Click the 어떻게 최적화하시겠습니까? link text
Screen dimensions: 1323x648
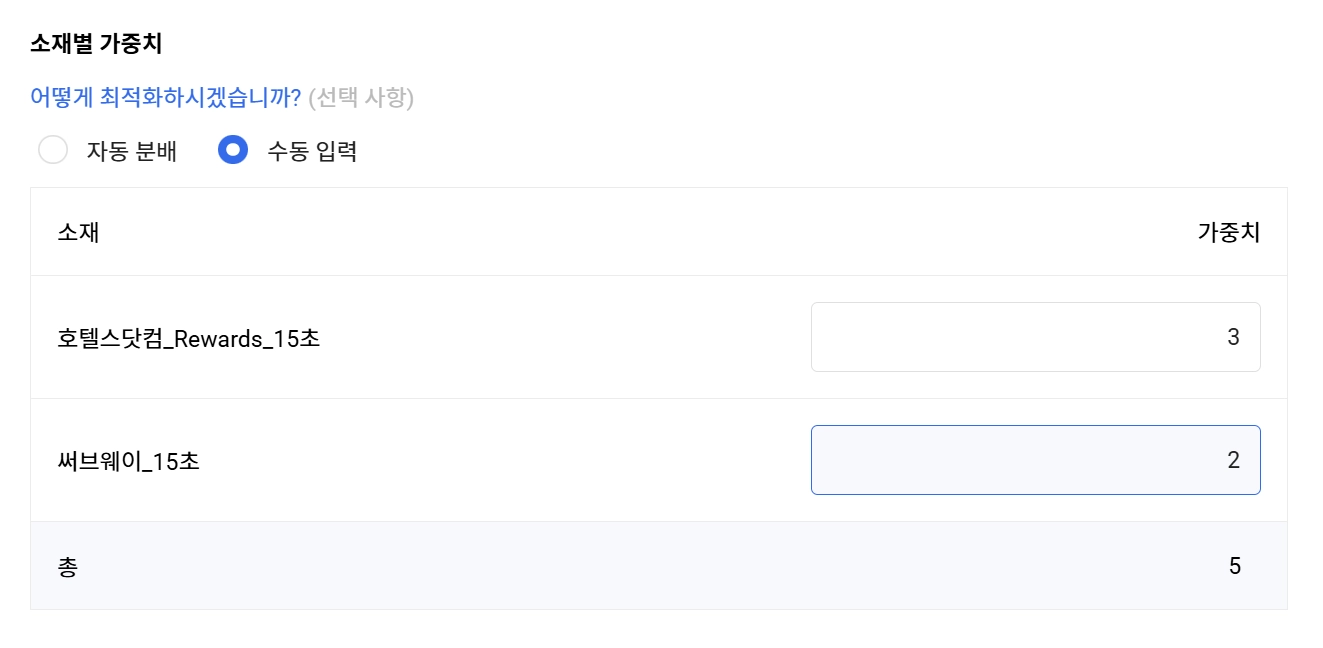pos(166,98)
